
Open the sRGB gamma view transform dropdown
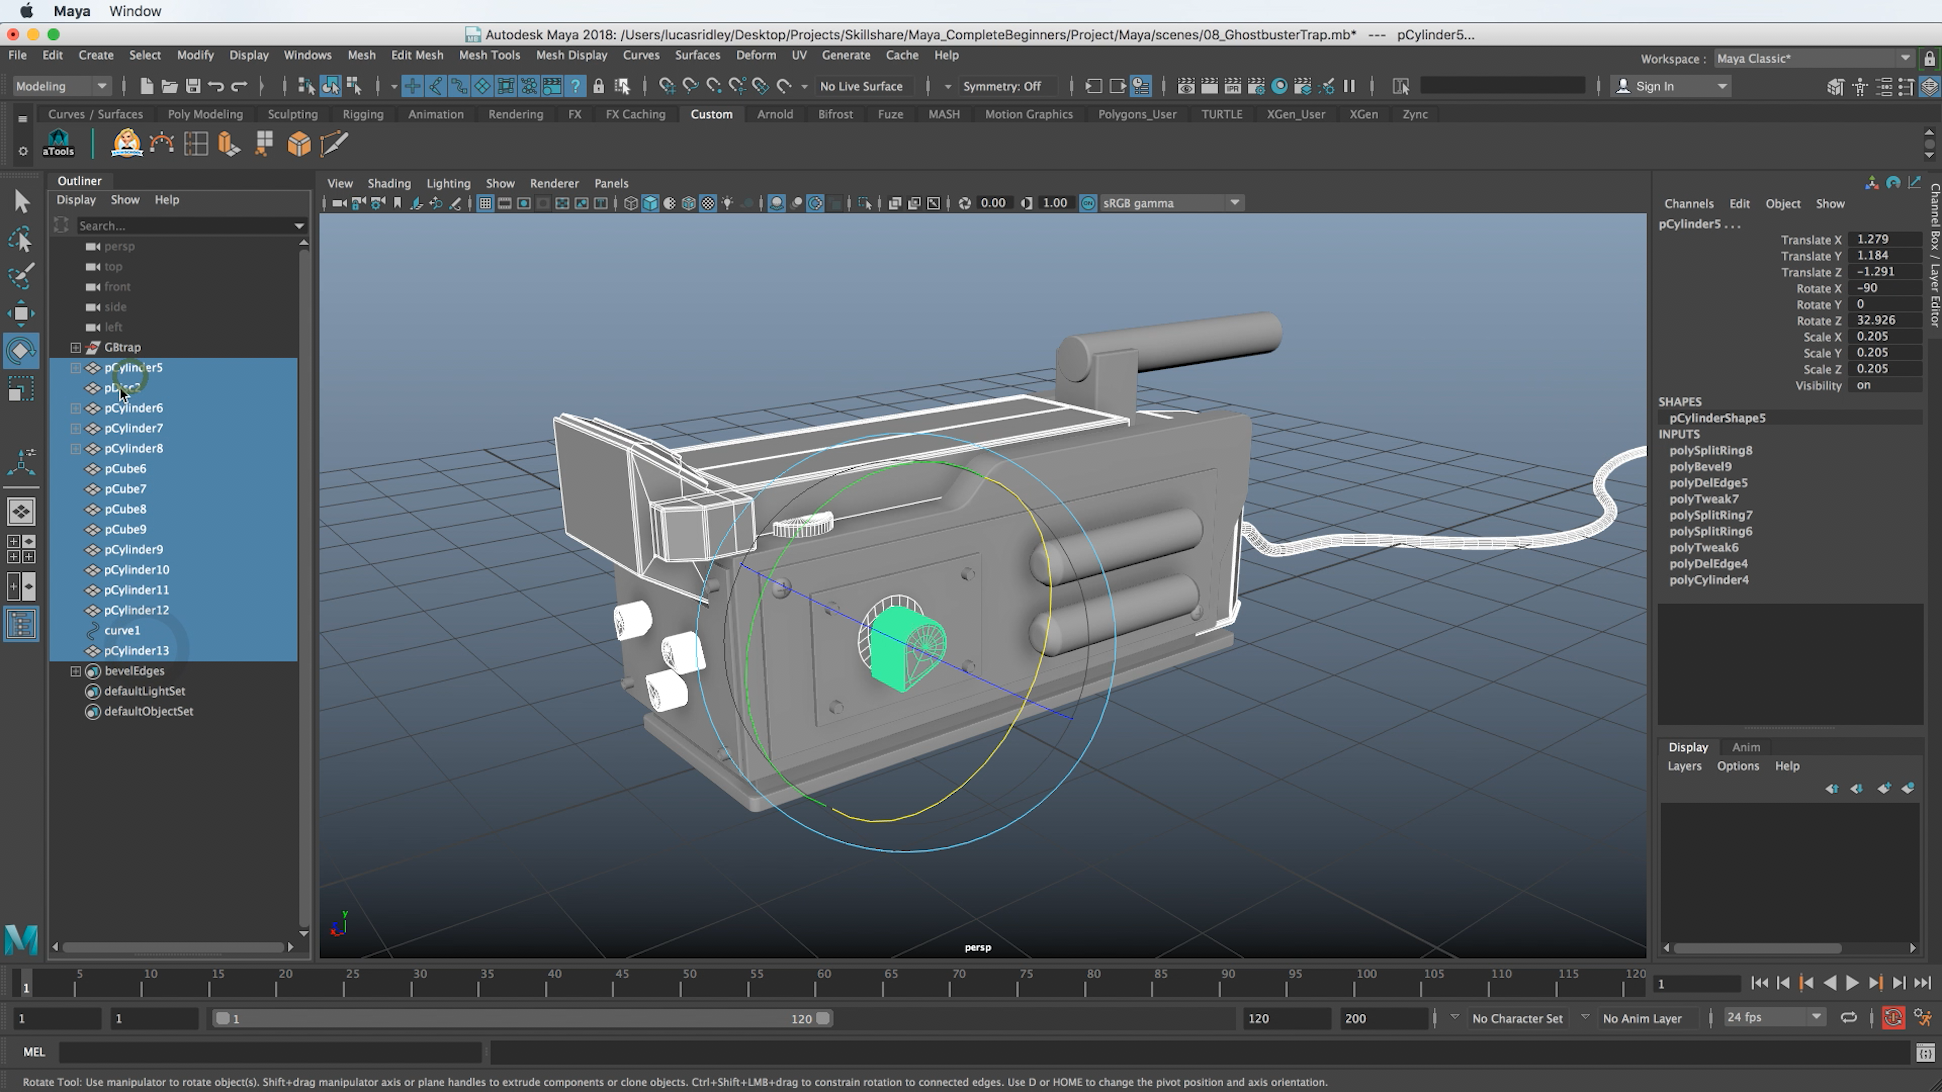point(1170,203)
